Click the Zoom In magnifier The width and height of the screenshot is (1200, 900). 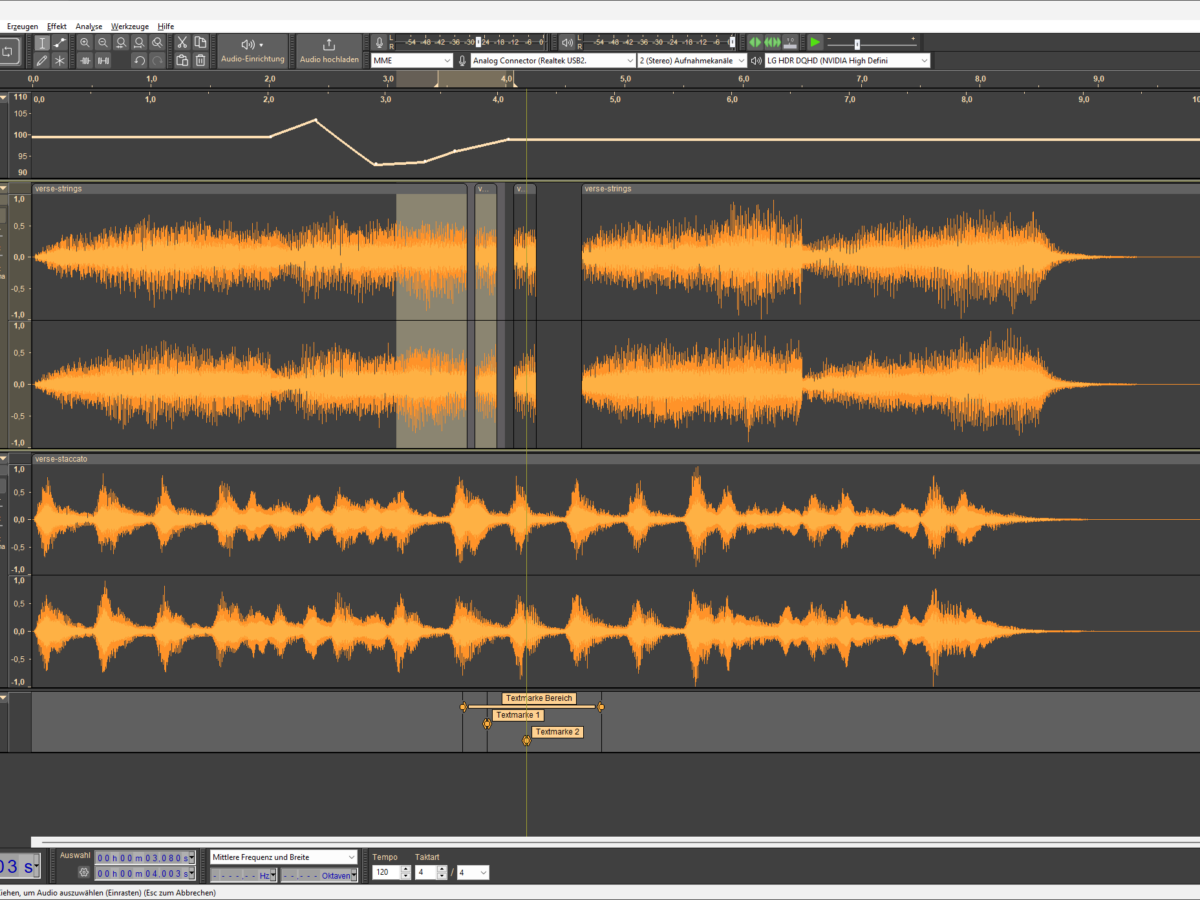pyautogui.click(x=85, y=43)
